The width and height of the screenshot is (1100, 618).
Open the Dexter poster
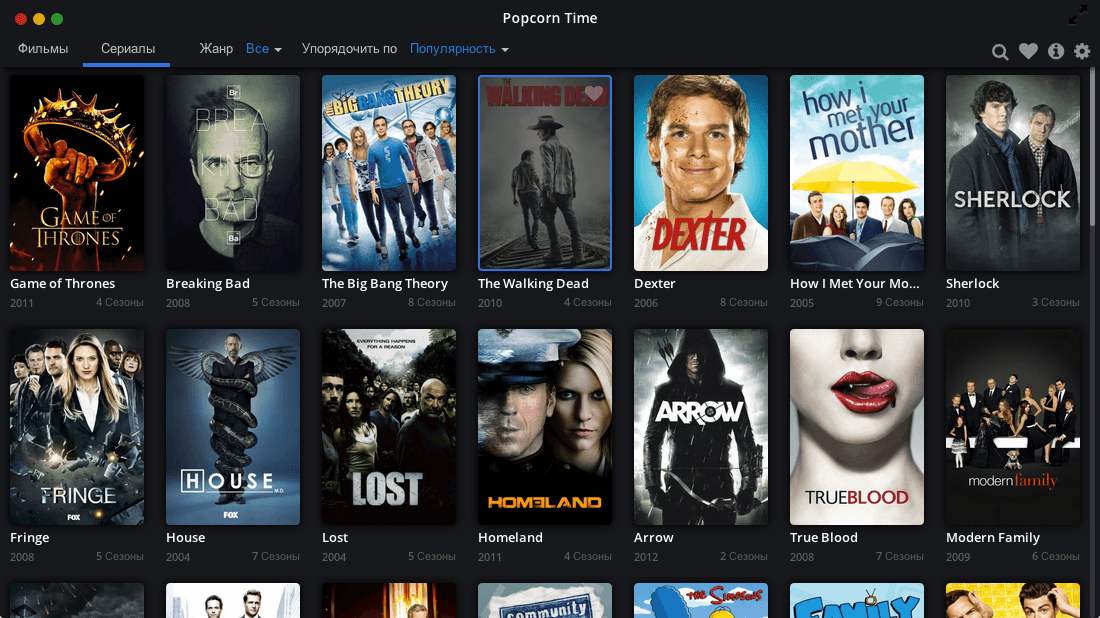tap(701, 173)
